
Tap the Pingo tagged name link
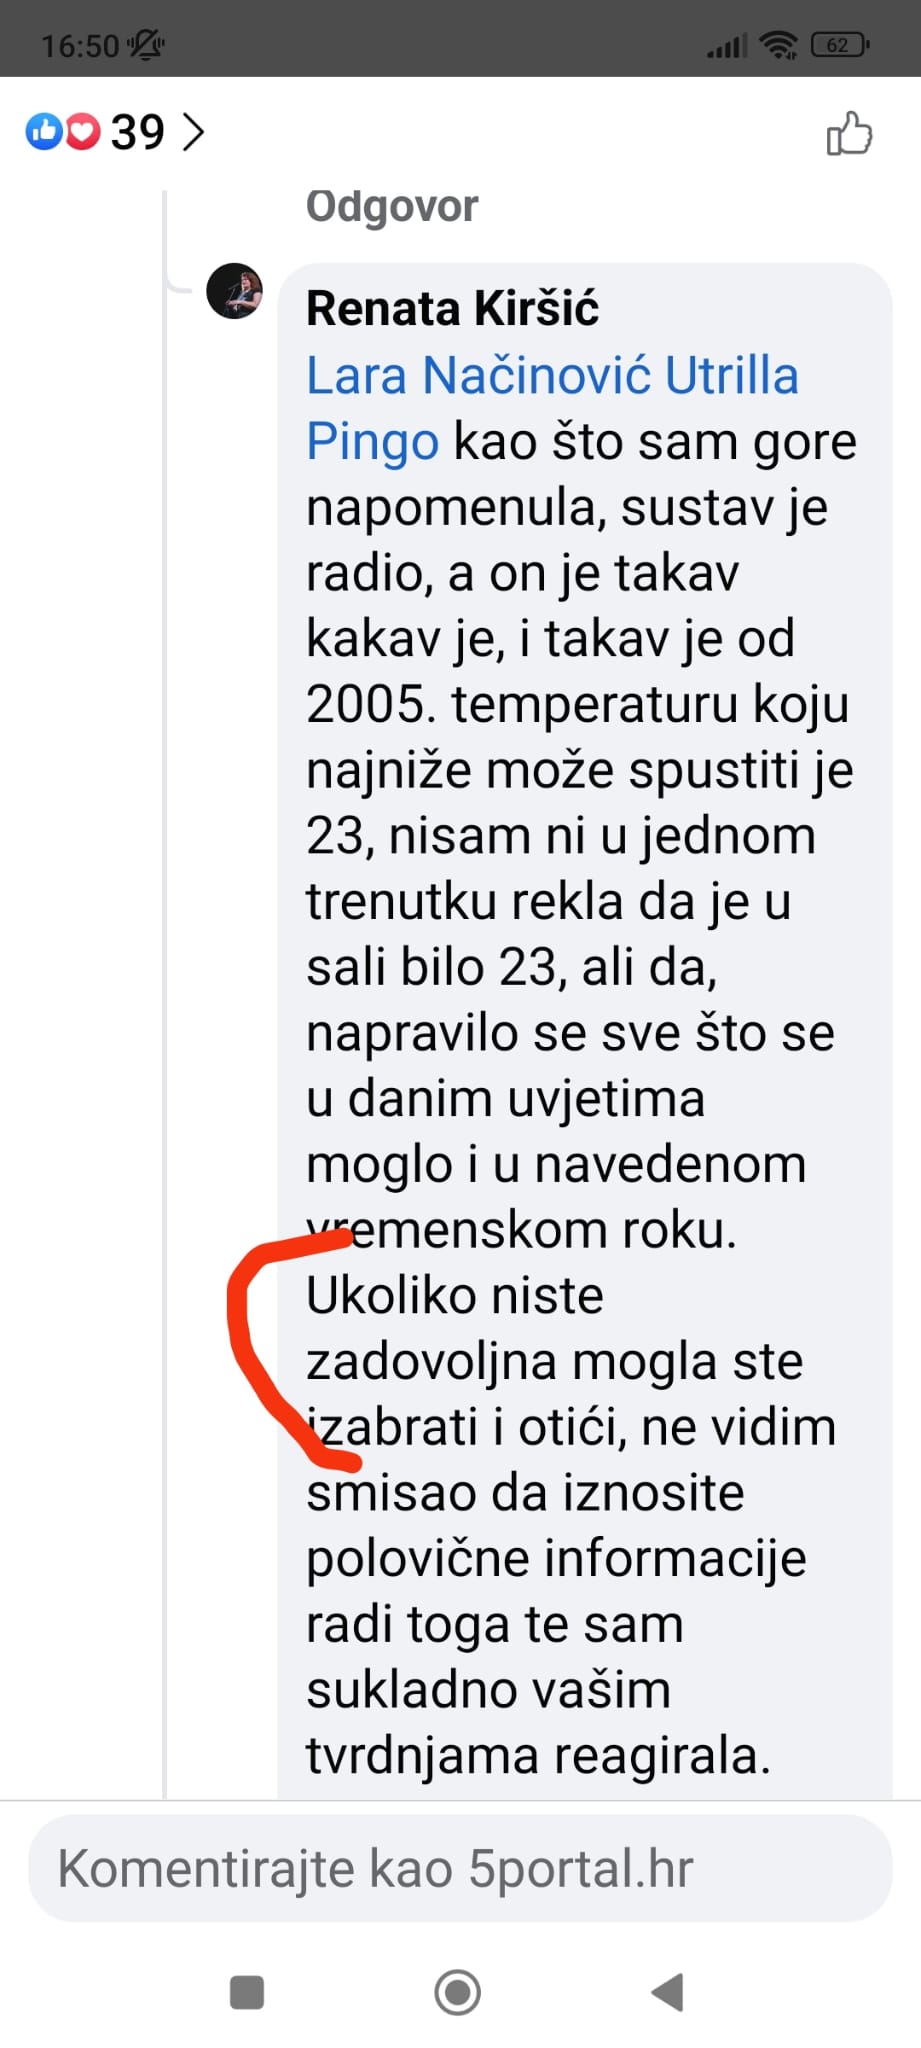[x=372, y=441]
